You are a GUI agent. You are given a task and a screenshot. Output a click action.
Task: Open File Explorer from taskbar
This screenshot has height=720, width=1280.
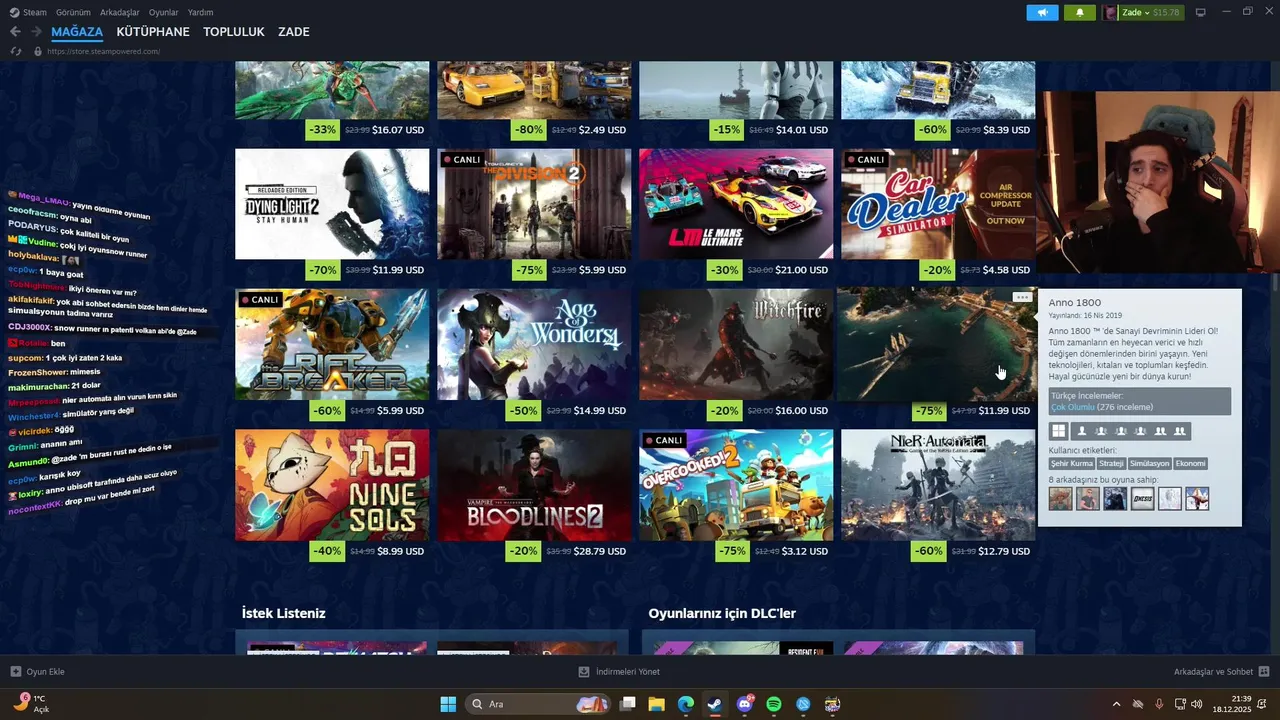pos(656,704)
